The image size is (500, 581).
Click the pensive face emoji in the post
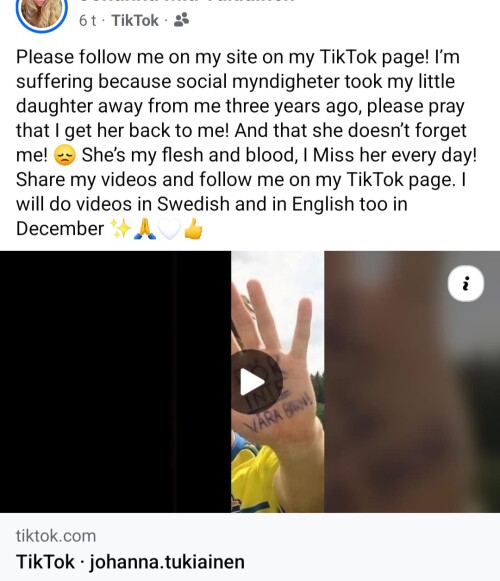click(65, 155)
